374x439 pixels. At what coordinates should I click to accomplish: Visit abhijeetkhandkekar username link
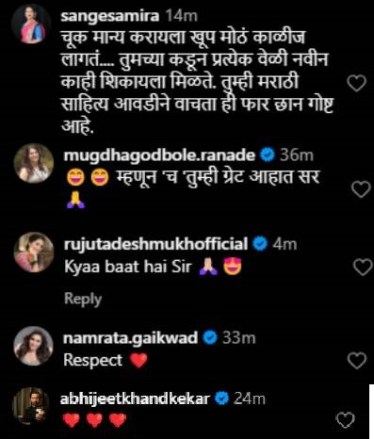(x=135, y=399)
